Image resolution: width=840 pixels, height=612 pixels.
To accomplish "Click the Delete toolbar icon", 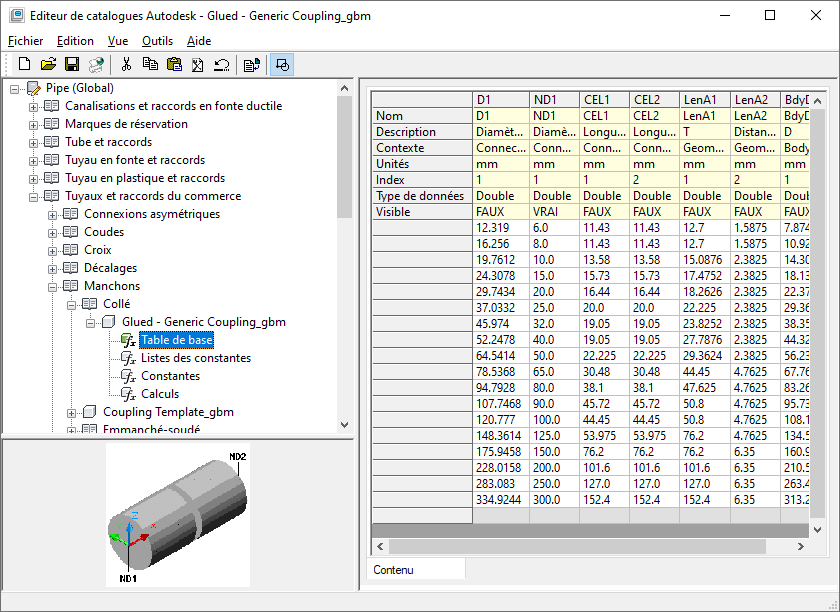I will coord(198,65).
